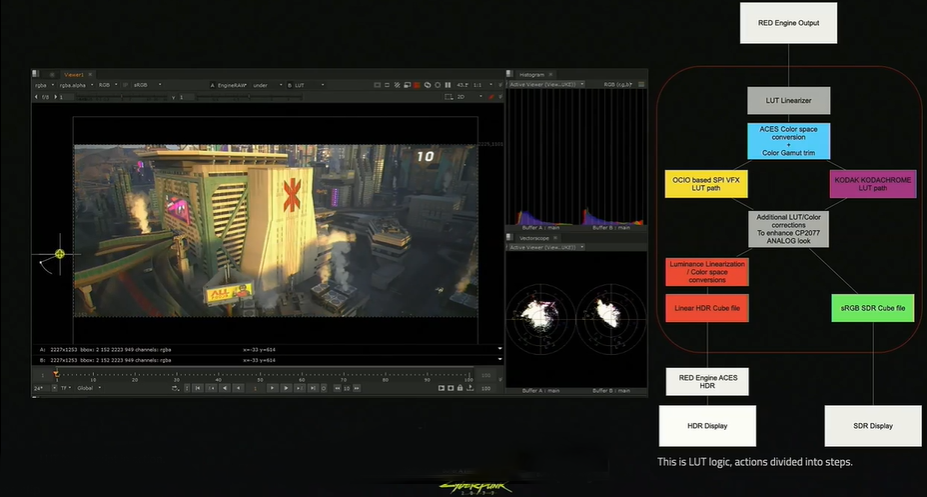Toggle viewer input buffer A
Viewport: 927px width, 497px height.
(212, 85)
